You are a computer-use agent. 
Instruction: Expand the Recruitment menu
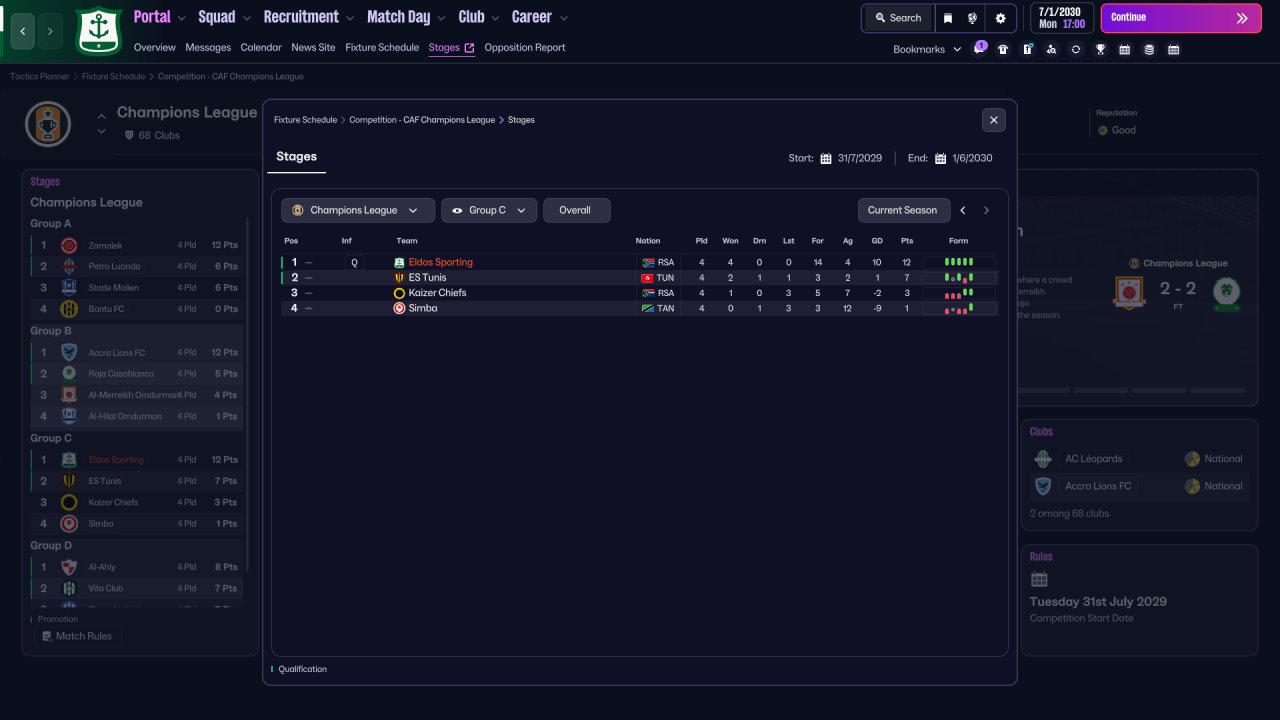click(x=309, y=17)
